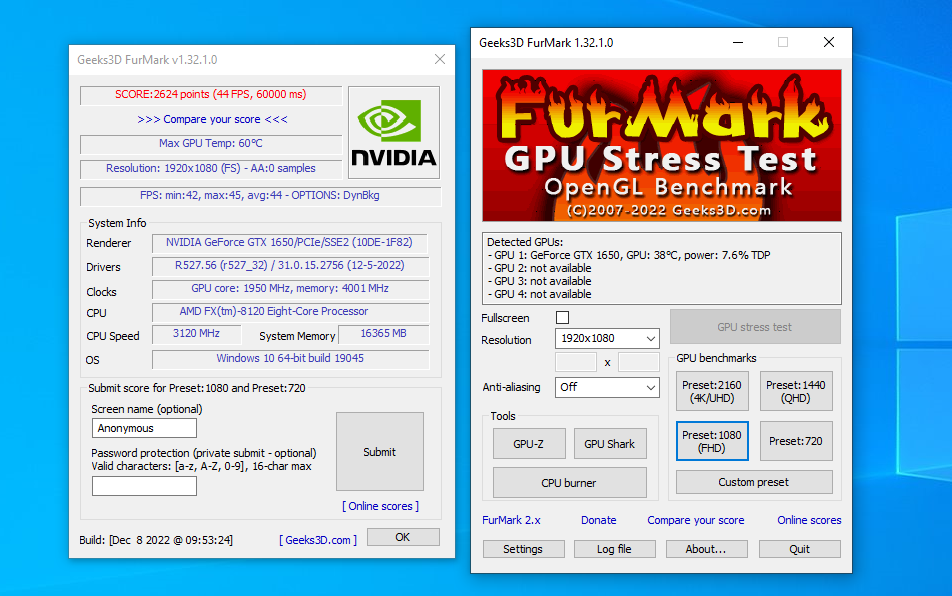Run Preset:2160 (4K/UHD) benchmark

(x=712, y=391)
